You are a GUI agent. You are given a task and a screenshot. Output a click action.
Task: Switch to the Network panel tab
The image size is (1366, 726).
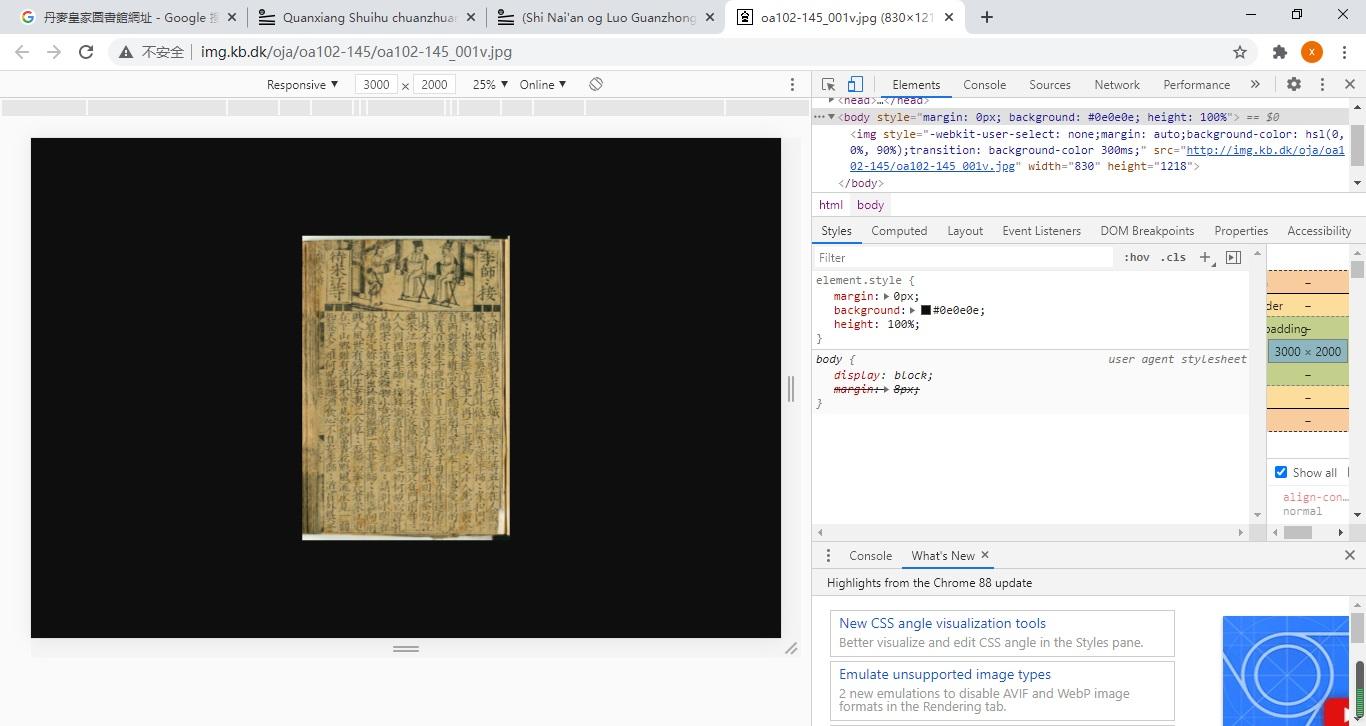coord(1116,85)
